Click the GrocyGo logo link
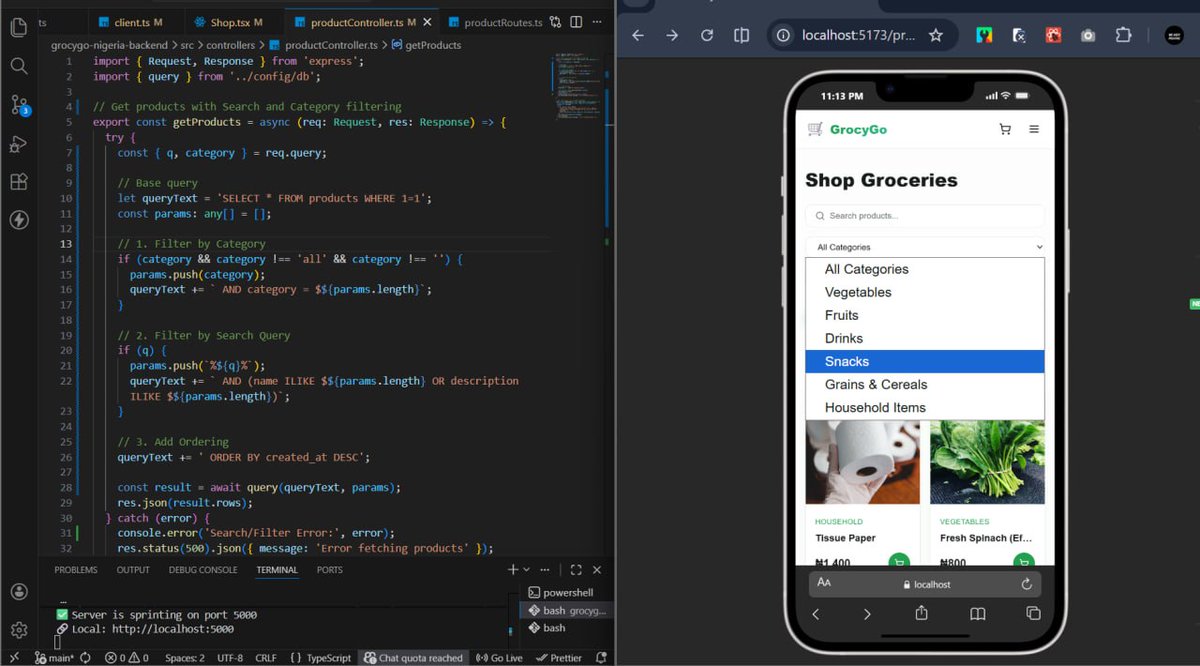The image size is (1200, 666). pyautogui.click(x=847, y=129)
